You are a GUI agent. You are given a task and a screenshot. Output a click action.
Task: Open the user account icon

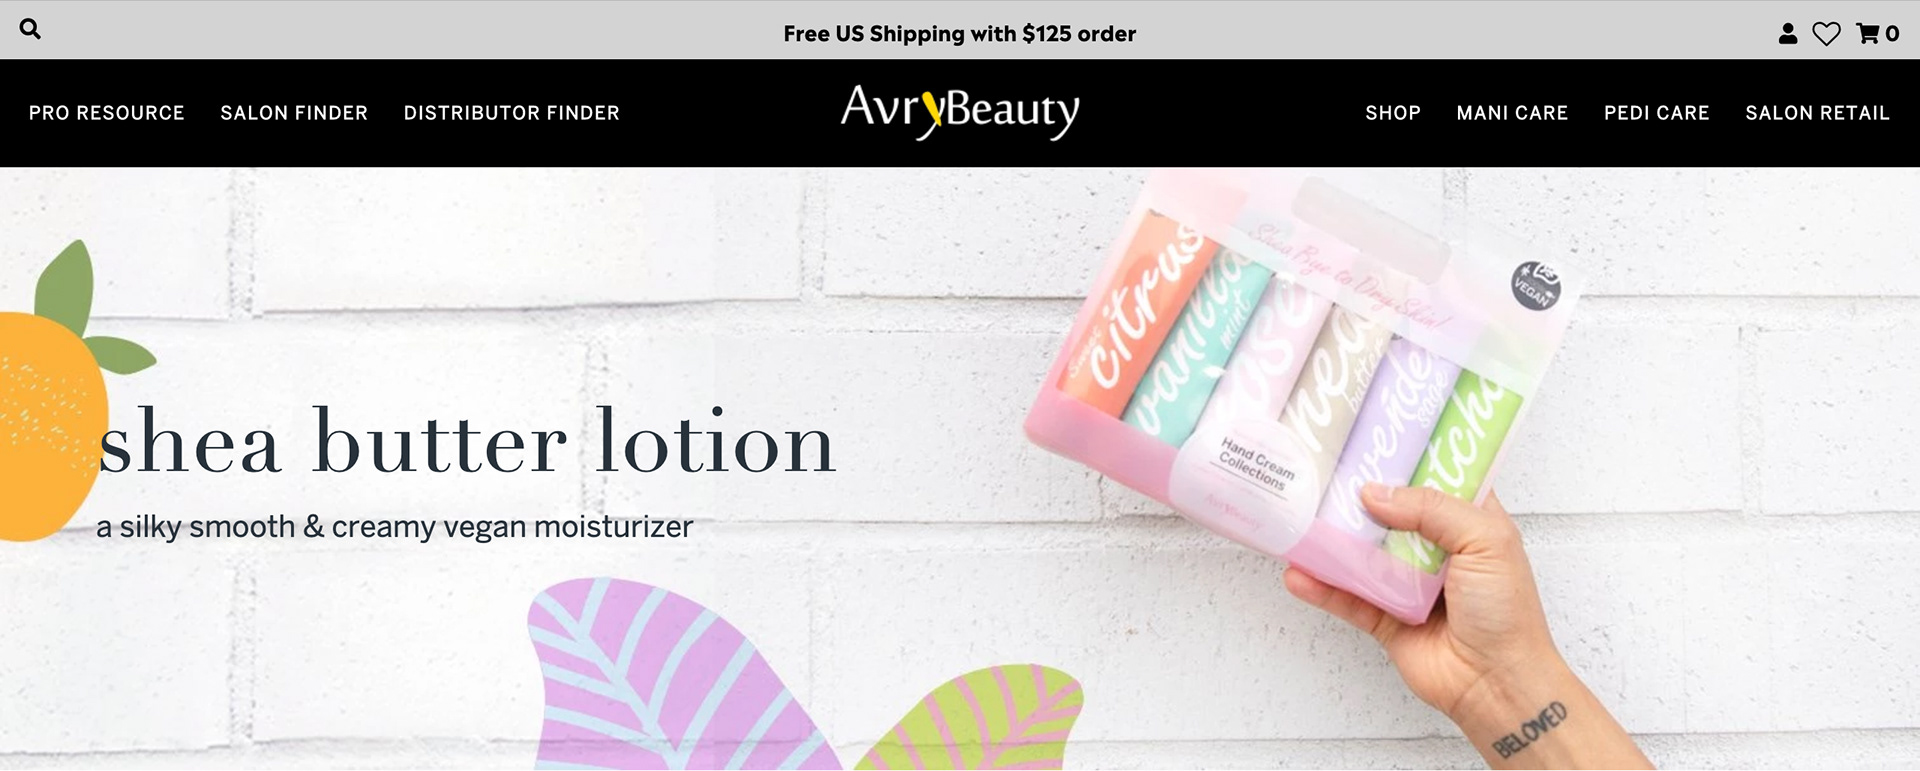pyautogui.click(x=1788, y=34)
